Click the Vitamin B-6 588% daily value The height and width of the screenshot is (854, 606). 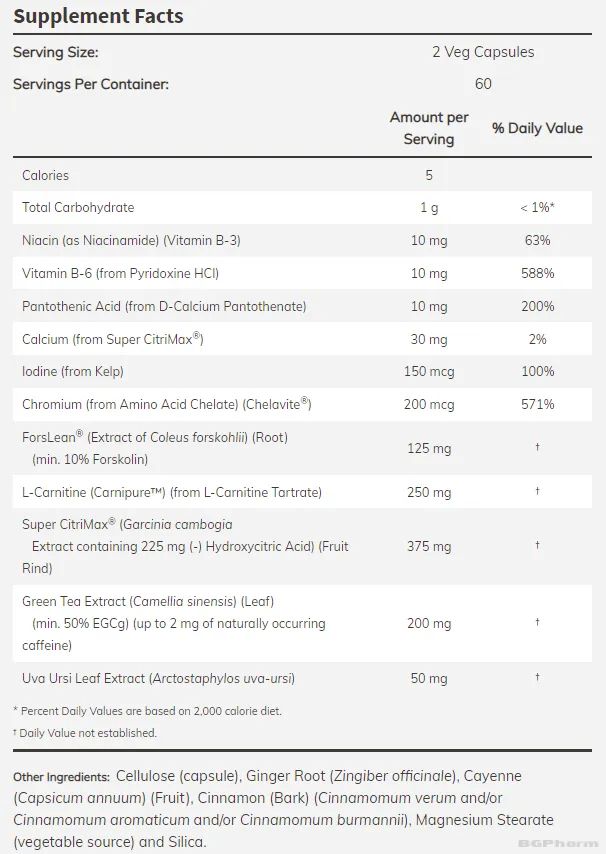(x=537, y=273)
